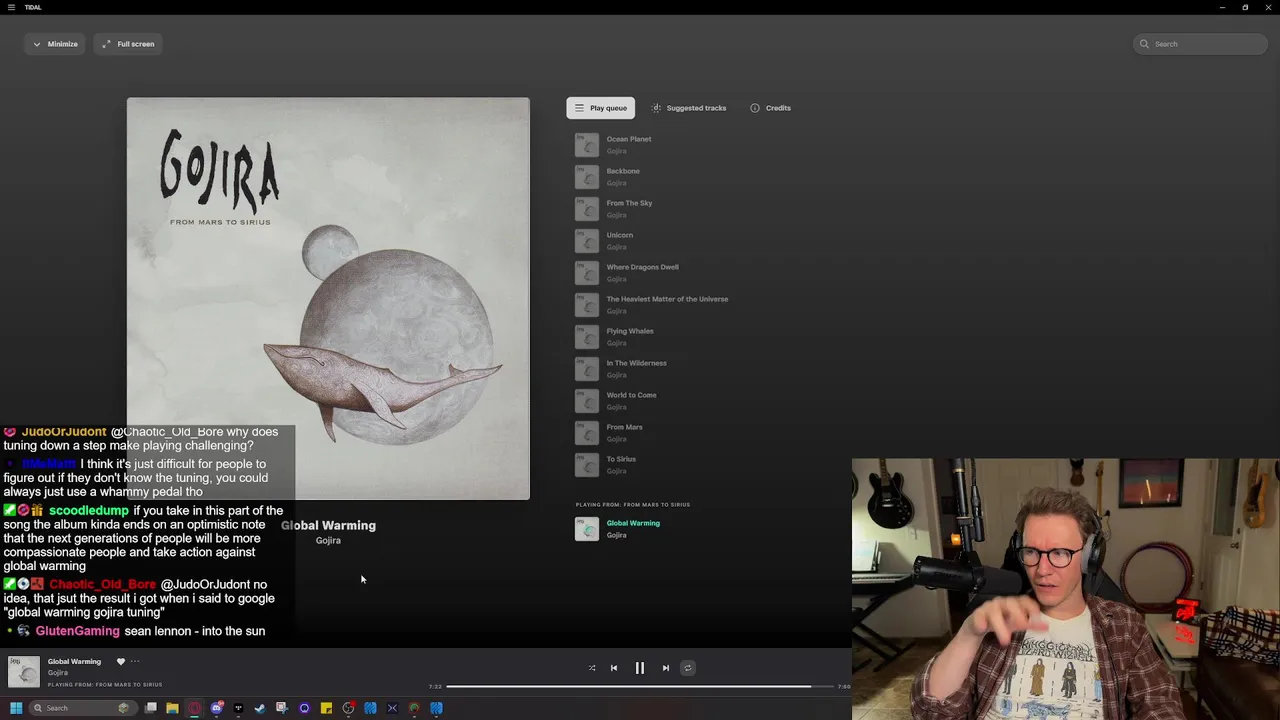Skip to the next track

coord(666,668)
